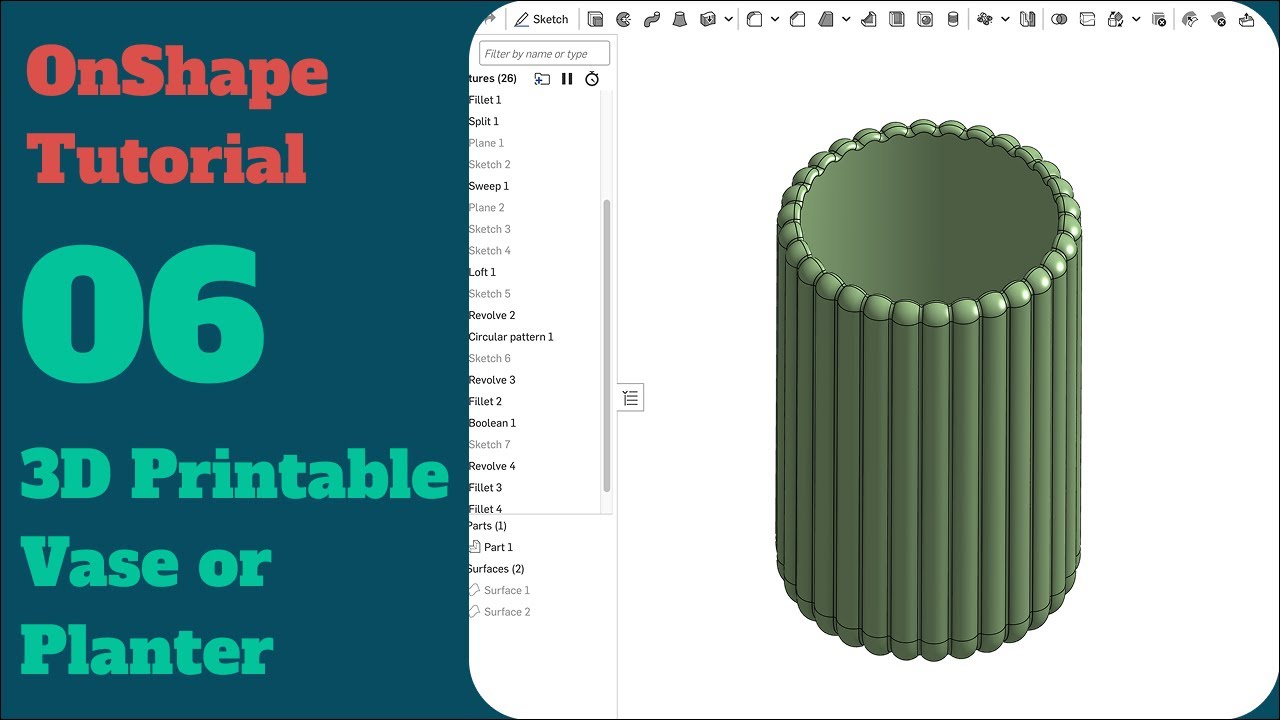Select the Delete part tool
1280x720 pixels.
pyautogui.click(x=1159, y=19)
